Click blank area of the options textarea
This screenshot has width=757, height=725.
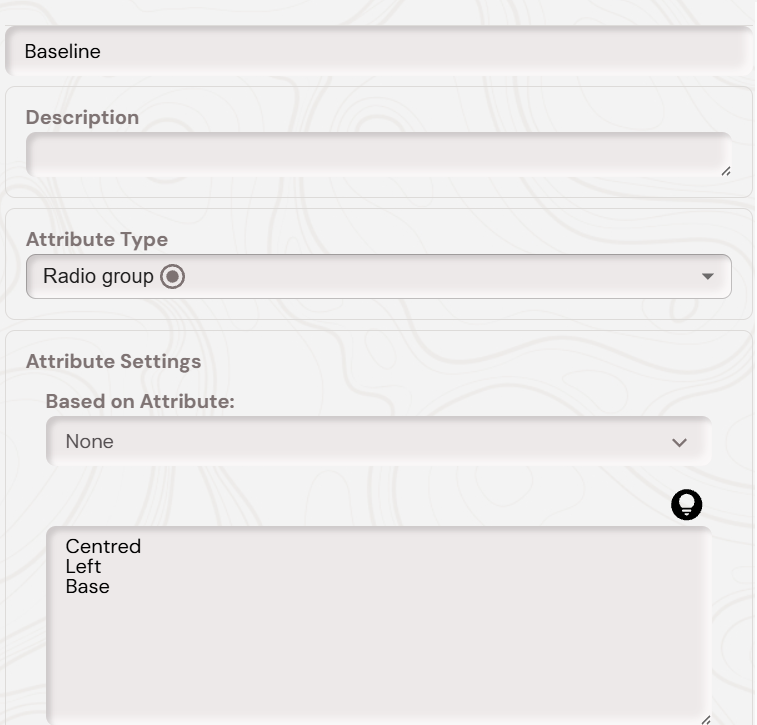[380, 650]
